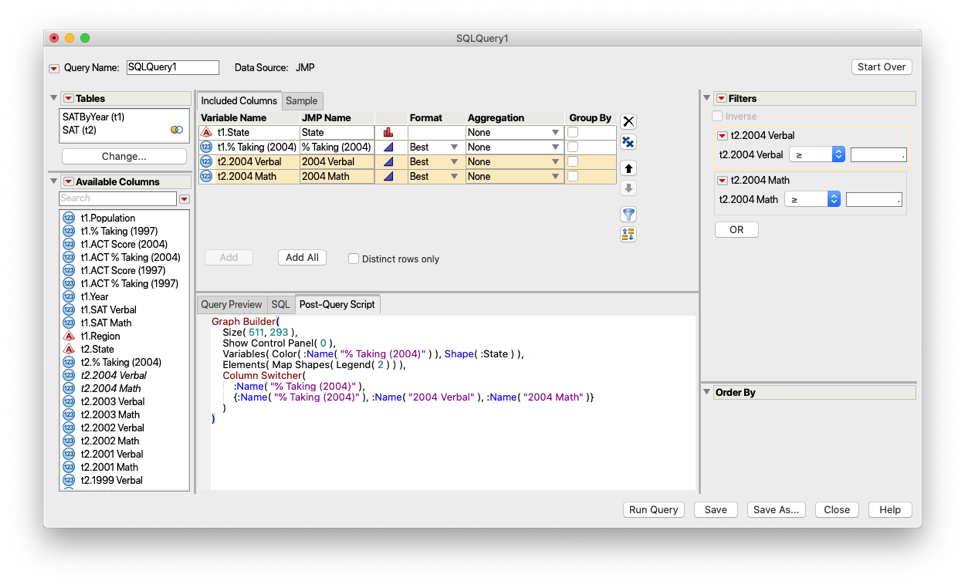The height and width of the screenshot is (585, 965).
Task: Click the join icon next to SAT (t2)
Action: (177, 130)
